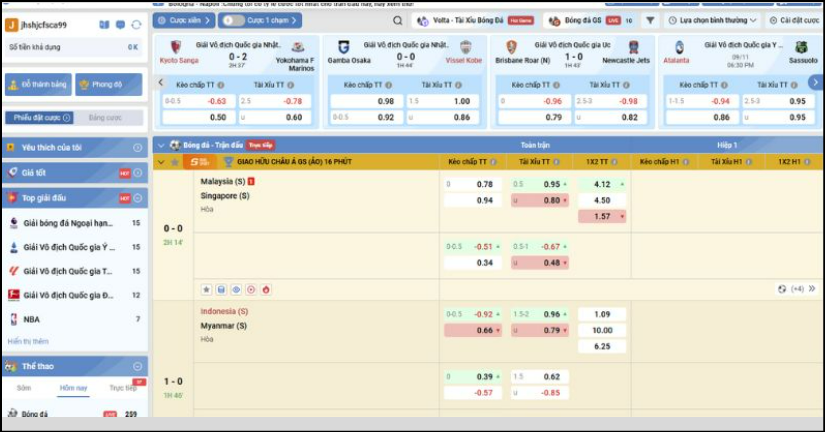The height and width of the screenshot is (432, 825).
Task: Click the Đổ thành bảng button
Action: pos(36,85)
